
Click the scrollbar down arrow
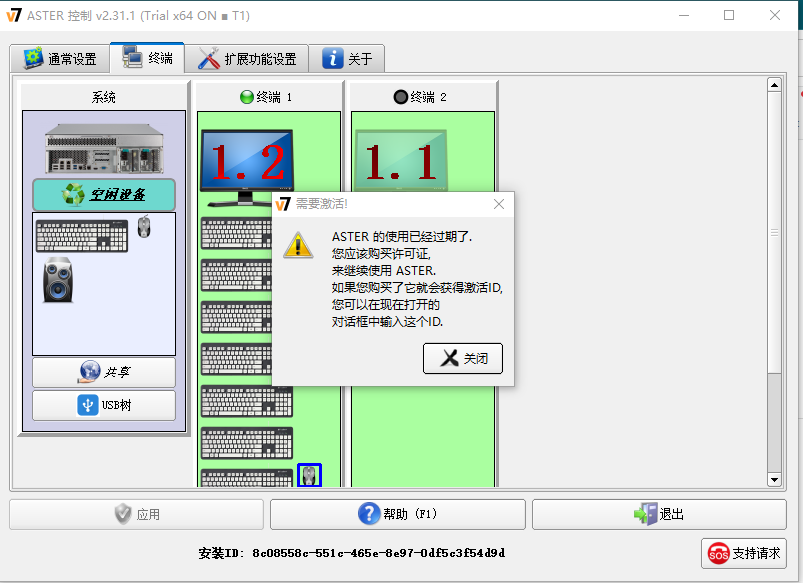click(x=774, y=480)
